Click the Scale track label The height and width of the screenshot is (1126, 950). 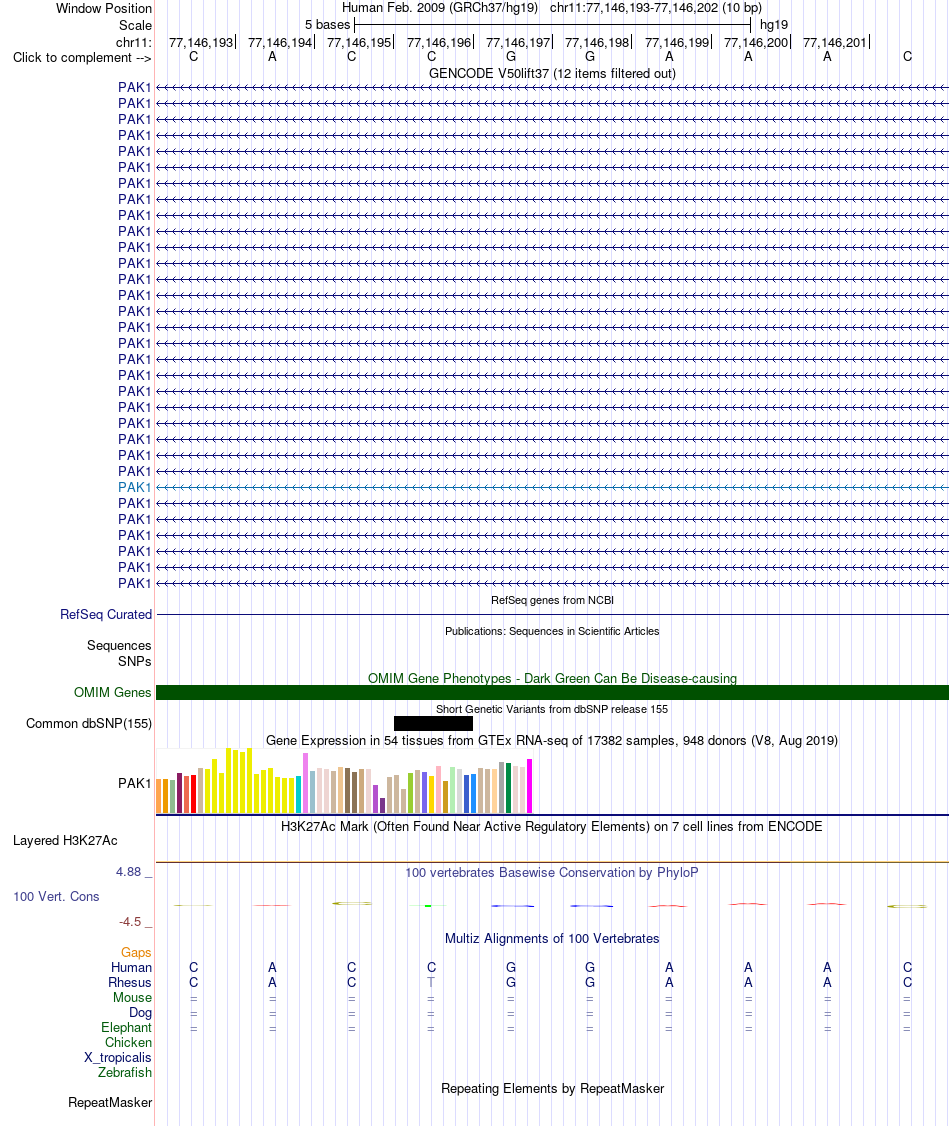coord(135,25)
